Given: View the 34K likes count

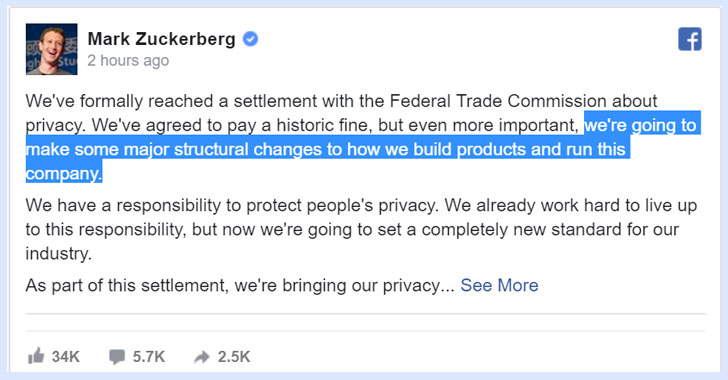Looking at the screenshot, I should (x=65, y=357).
